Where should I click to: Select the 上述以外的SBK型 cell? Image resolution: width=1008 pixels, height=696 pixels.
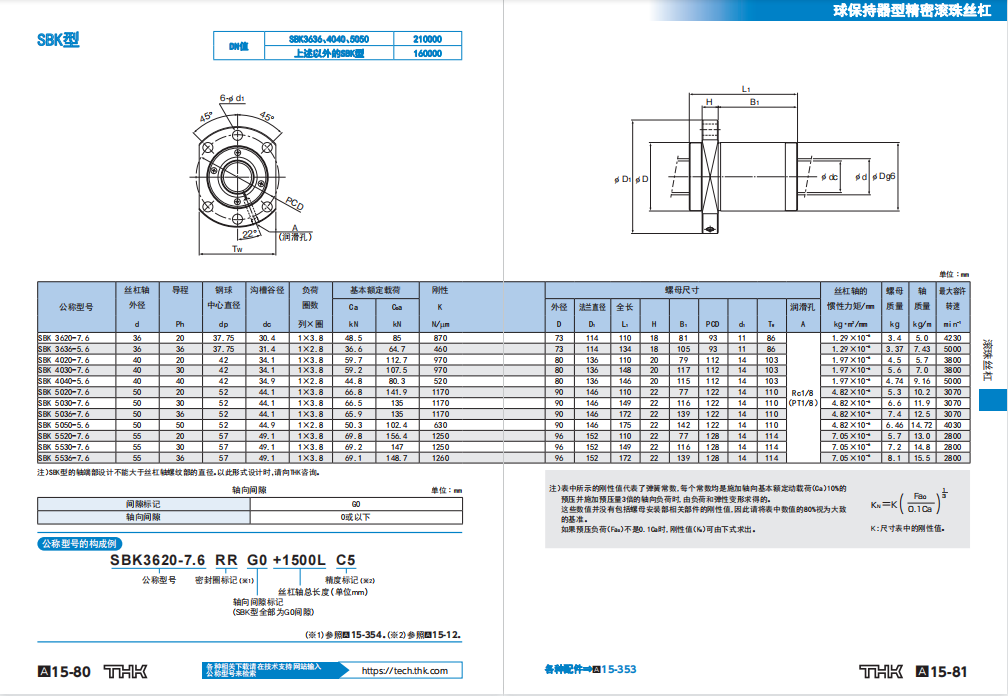(x=329, y=53)
